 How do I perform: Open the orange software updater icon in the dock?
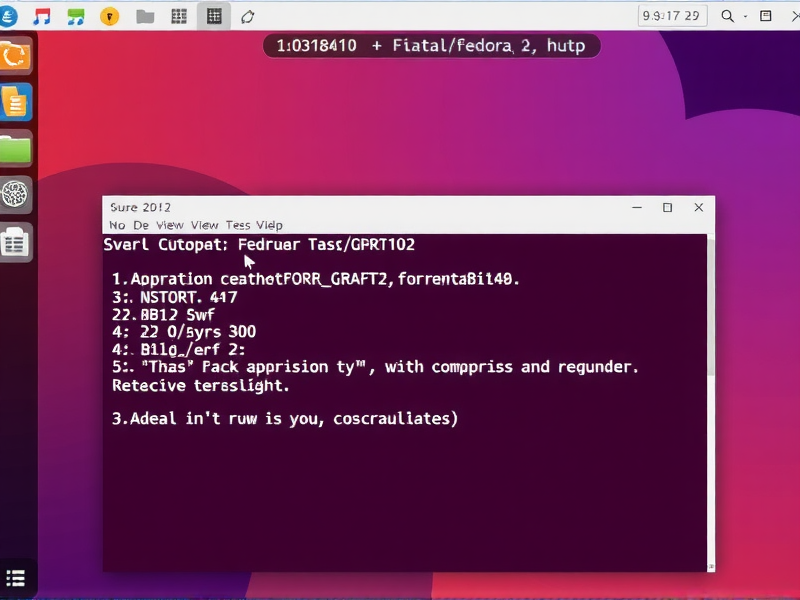(17, 56)
